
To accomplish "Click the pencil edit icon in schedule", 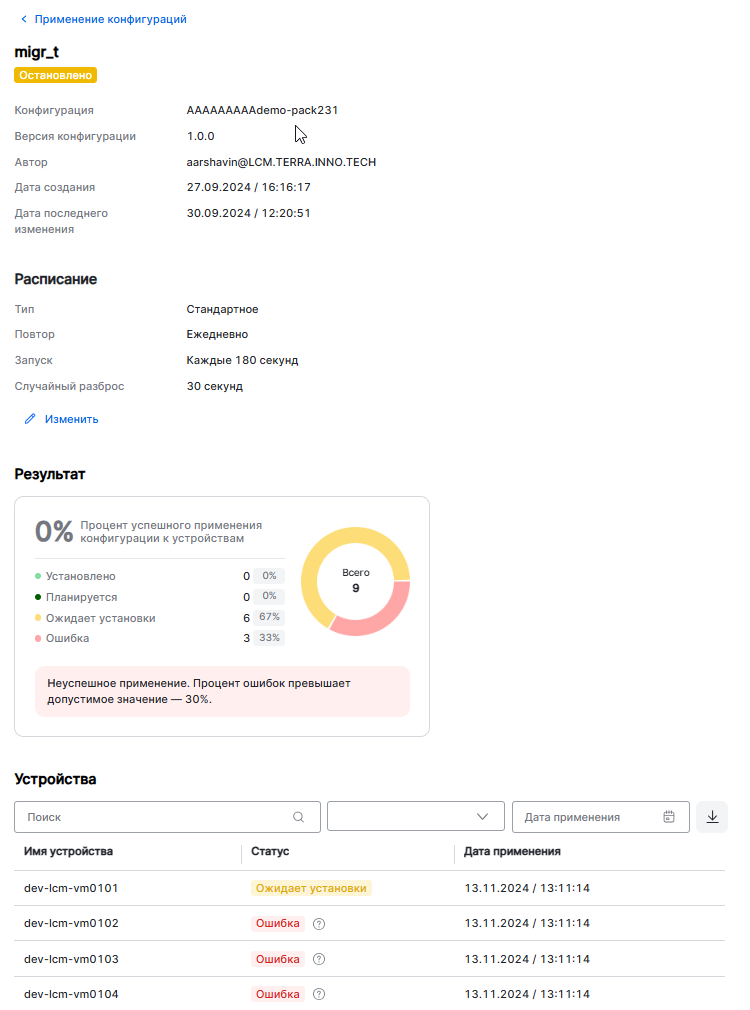I will tap(30, 419).
